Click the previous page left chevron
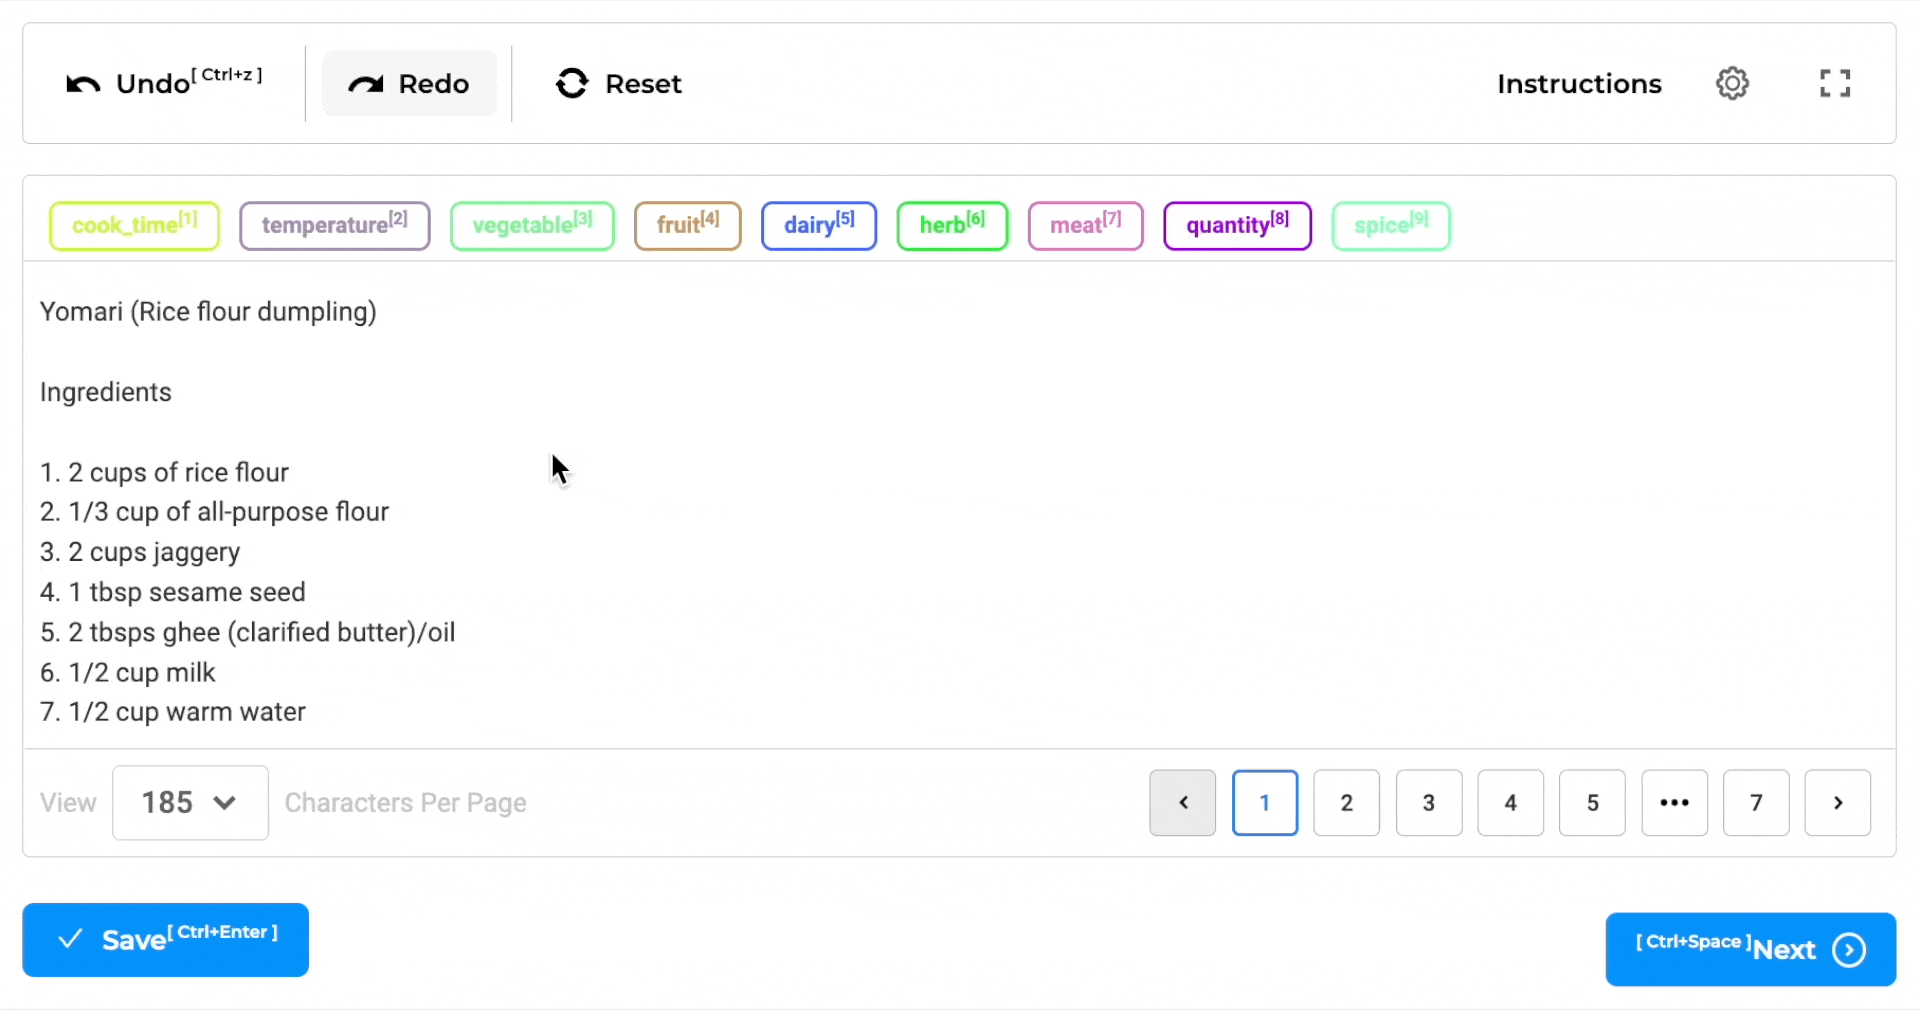Image resolution: width=1920 pixels, height=1010 pixels. pyautogui.click(x=1182, y=803)
